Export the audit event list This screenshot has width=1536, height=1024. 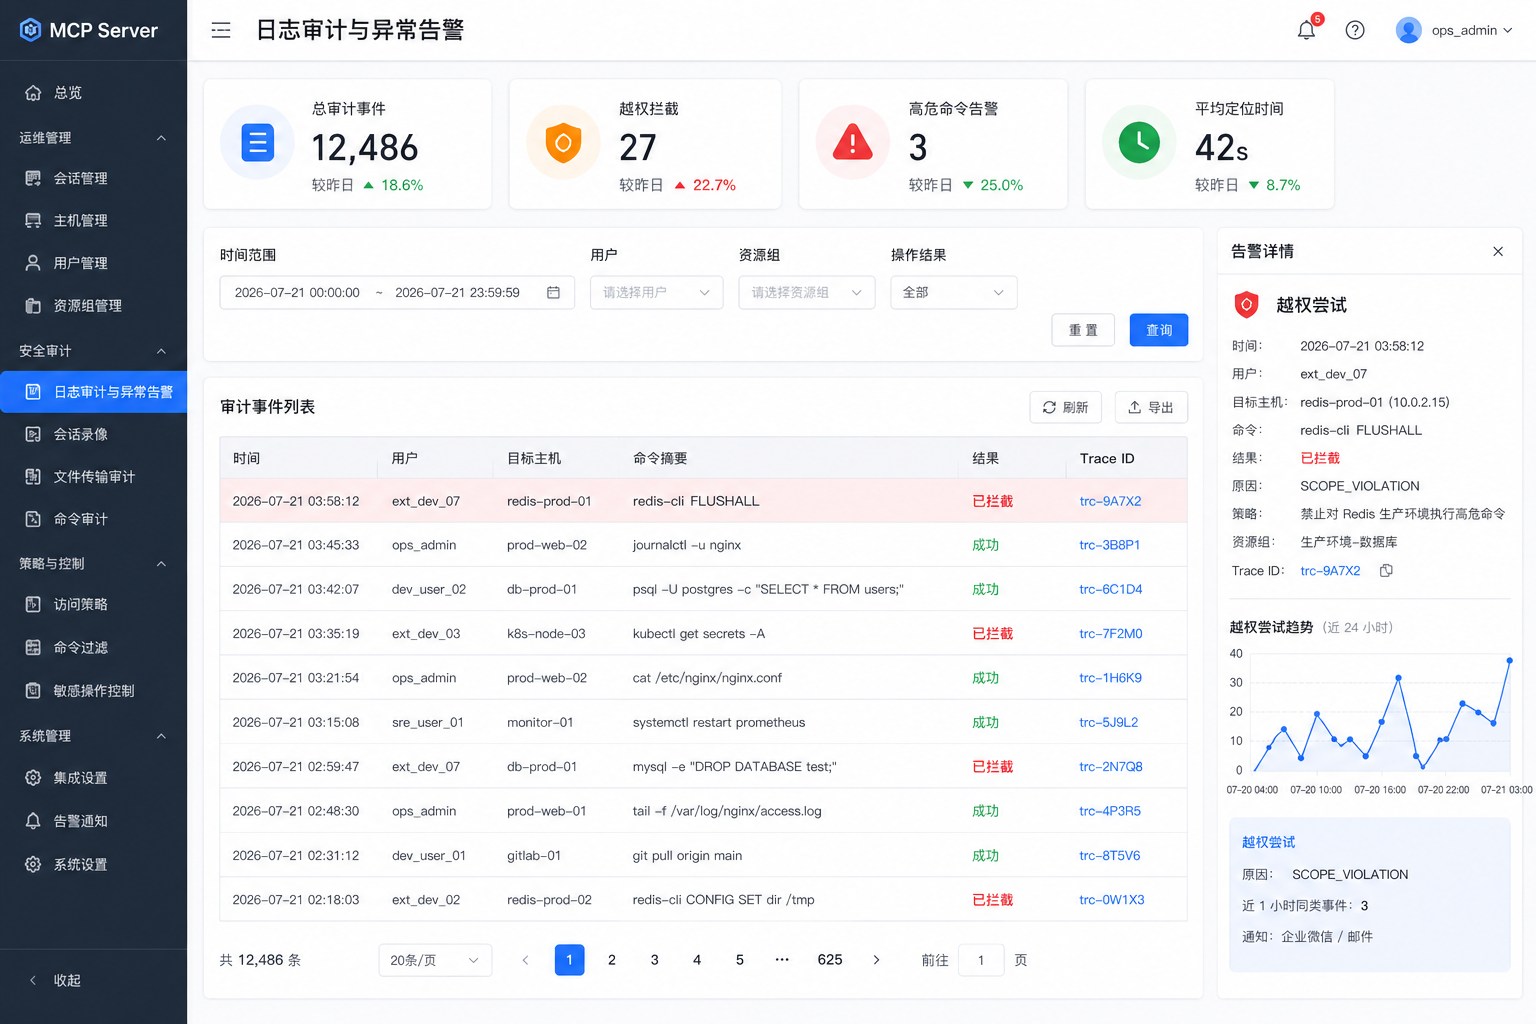[x=1151, y=407]
